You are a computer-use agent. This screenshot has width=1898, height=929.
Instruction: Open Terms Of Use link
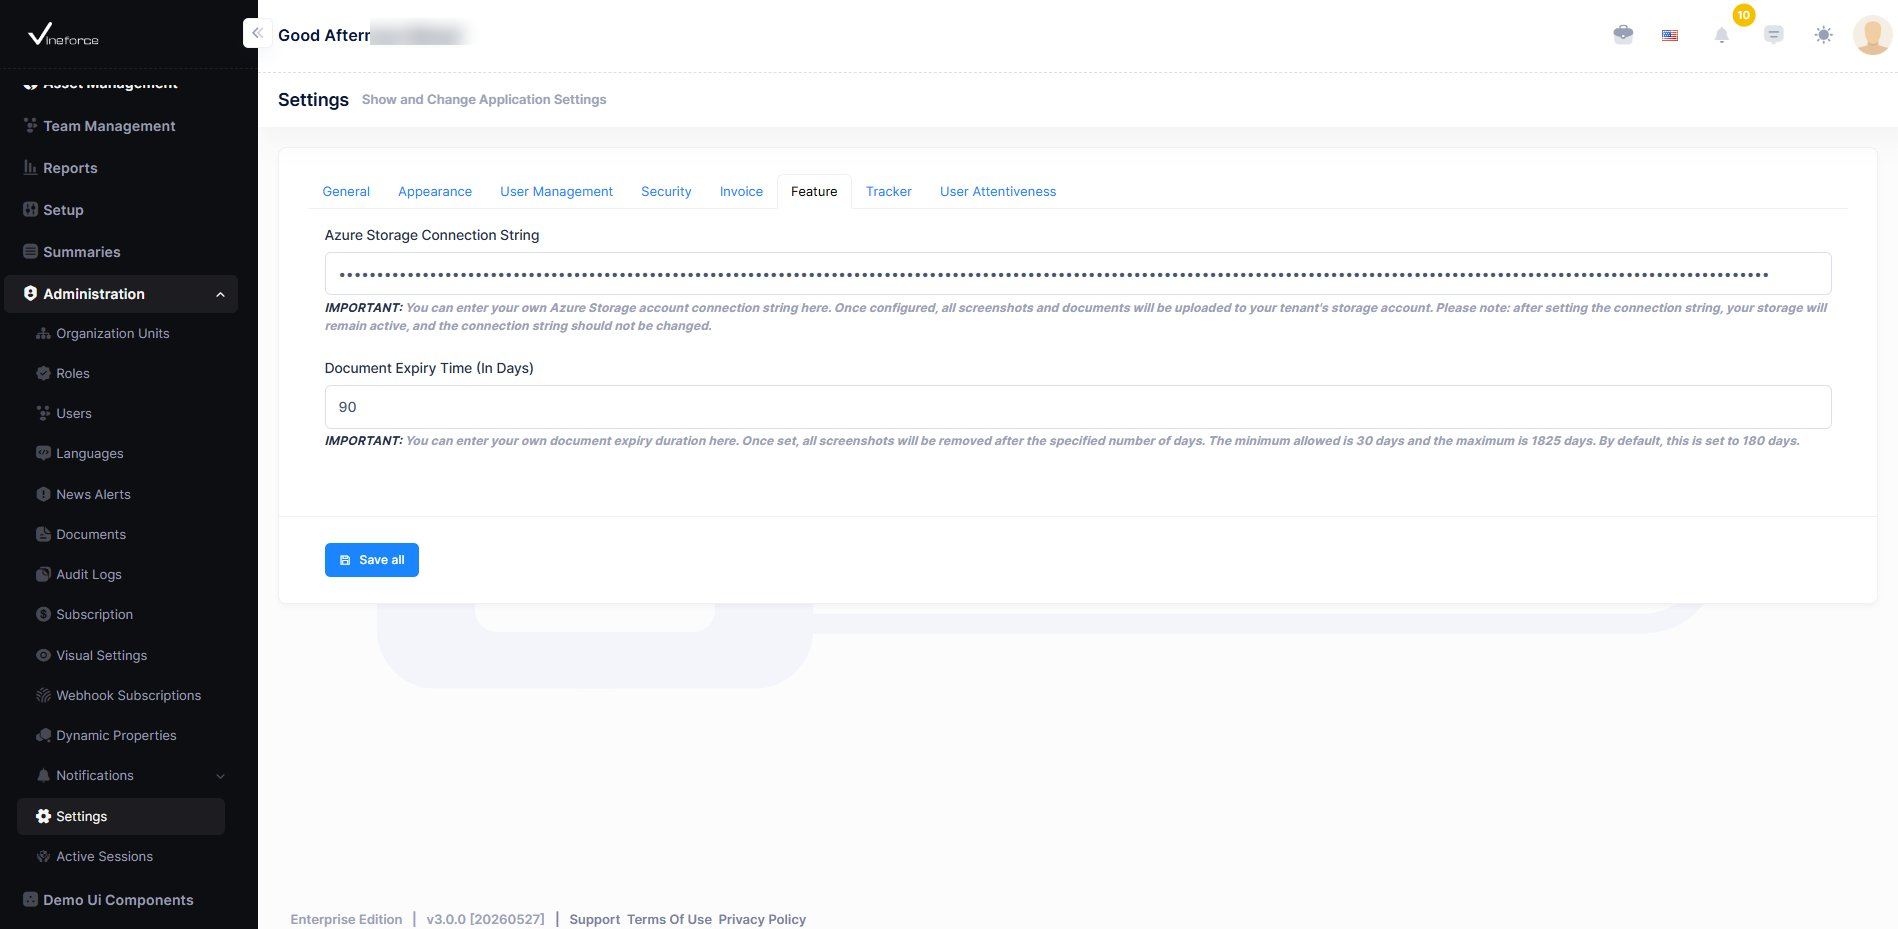[x=669, y=919]
